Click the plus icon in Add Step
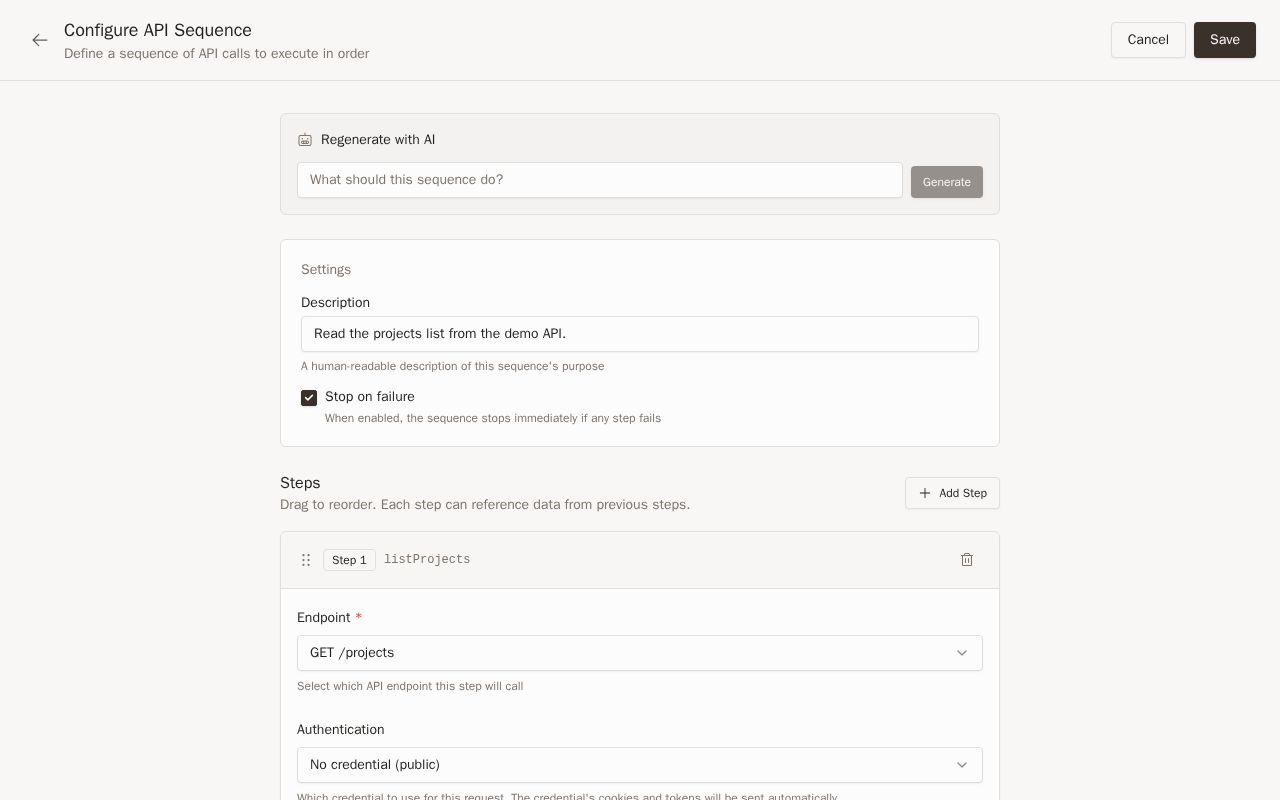Screen dimensions: 1280x800 [x=925, y=493]
